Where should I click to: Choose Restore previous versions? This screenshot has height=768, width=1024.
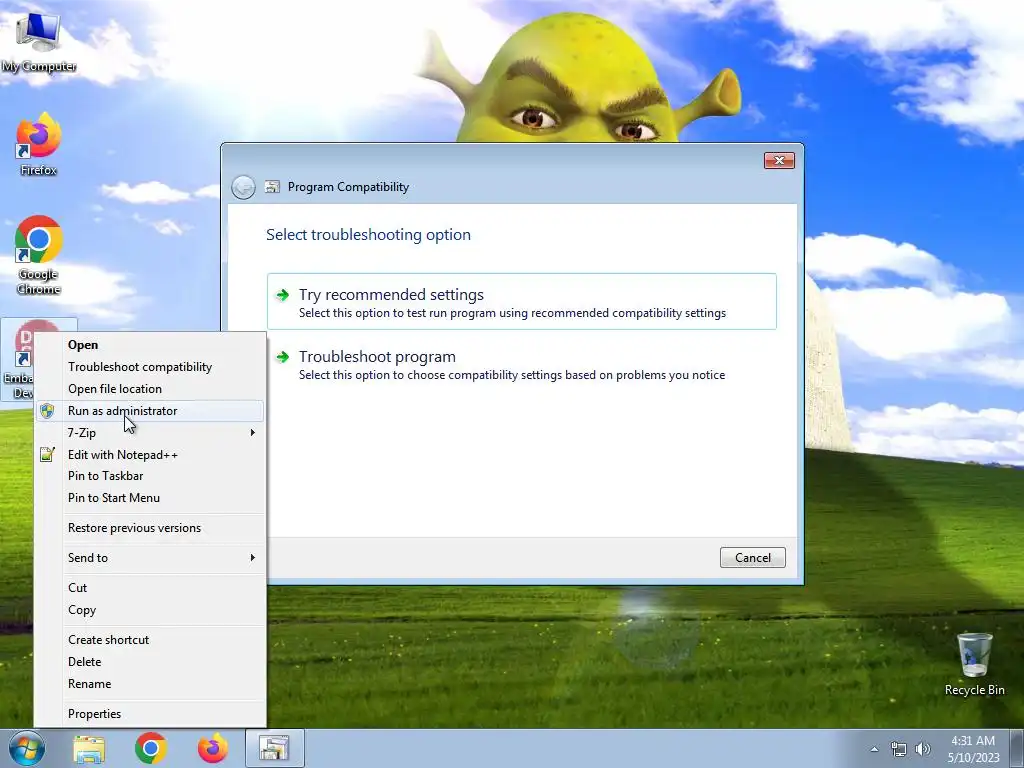(x=150, y=528)
